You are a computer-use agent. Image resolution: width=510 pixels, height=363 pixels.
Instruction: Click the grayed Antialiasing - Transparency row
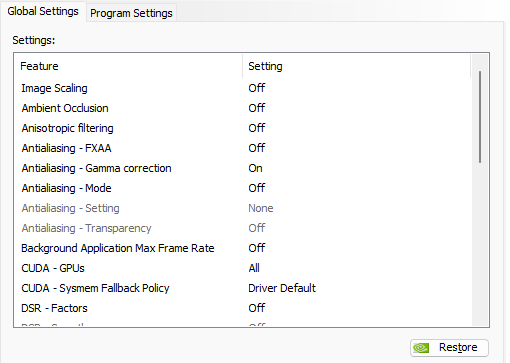[243, 228]
